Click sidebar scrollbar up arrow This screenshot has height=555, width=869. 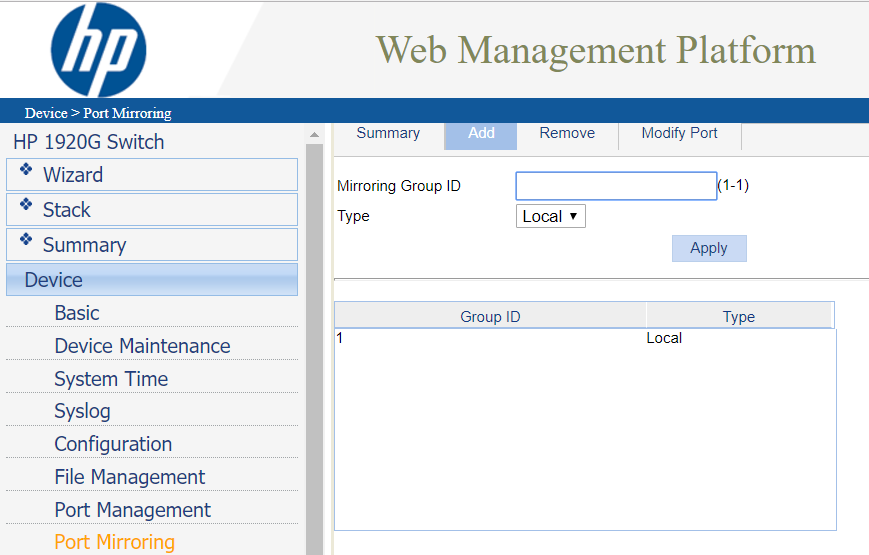314,134
